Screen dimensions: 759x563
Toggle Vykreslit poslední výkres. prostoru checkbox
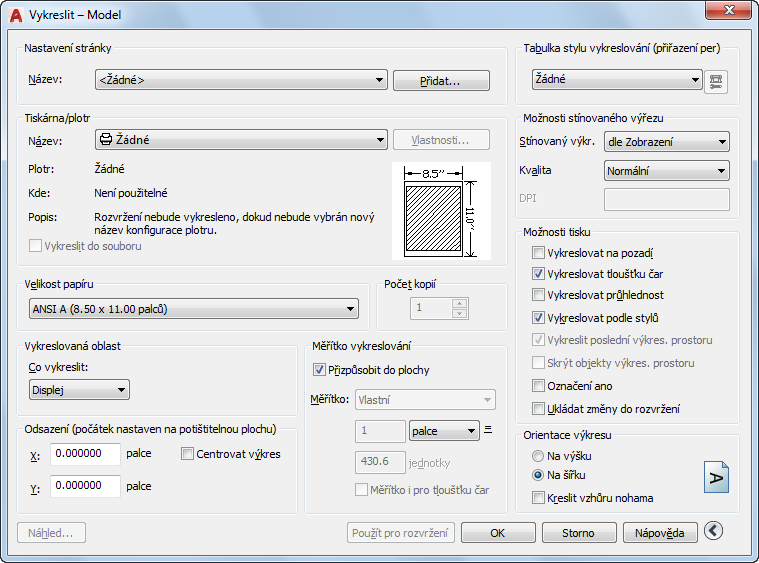point(538,339)
